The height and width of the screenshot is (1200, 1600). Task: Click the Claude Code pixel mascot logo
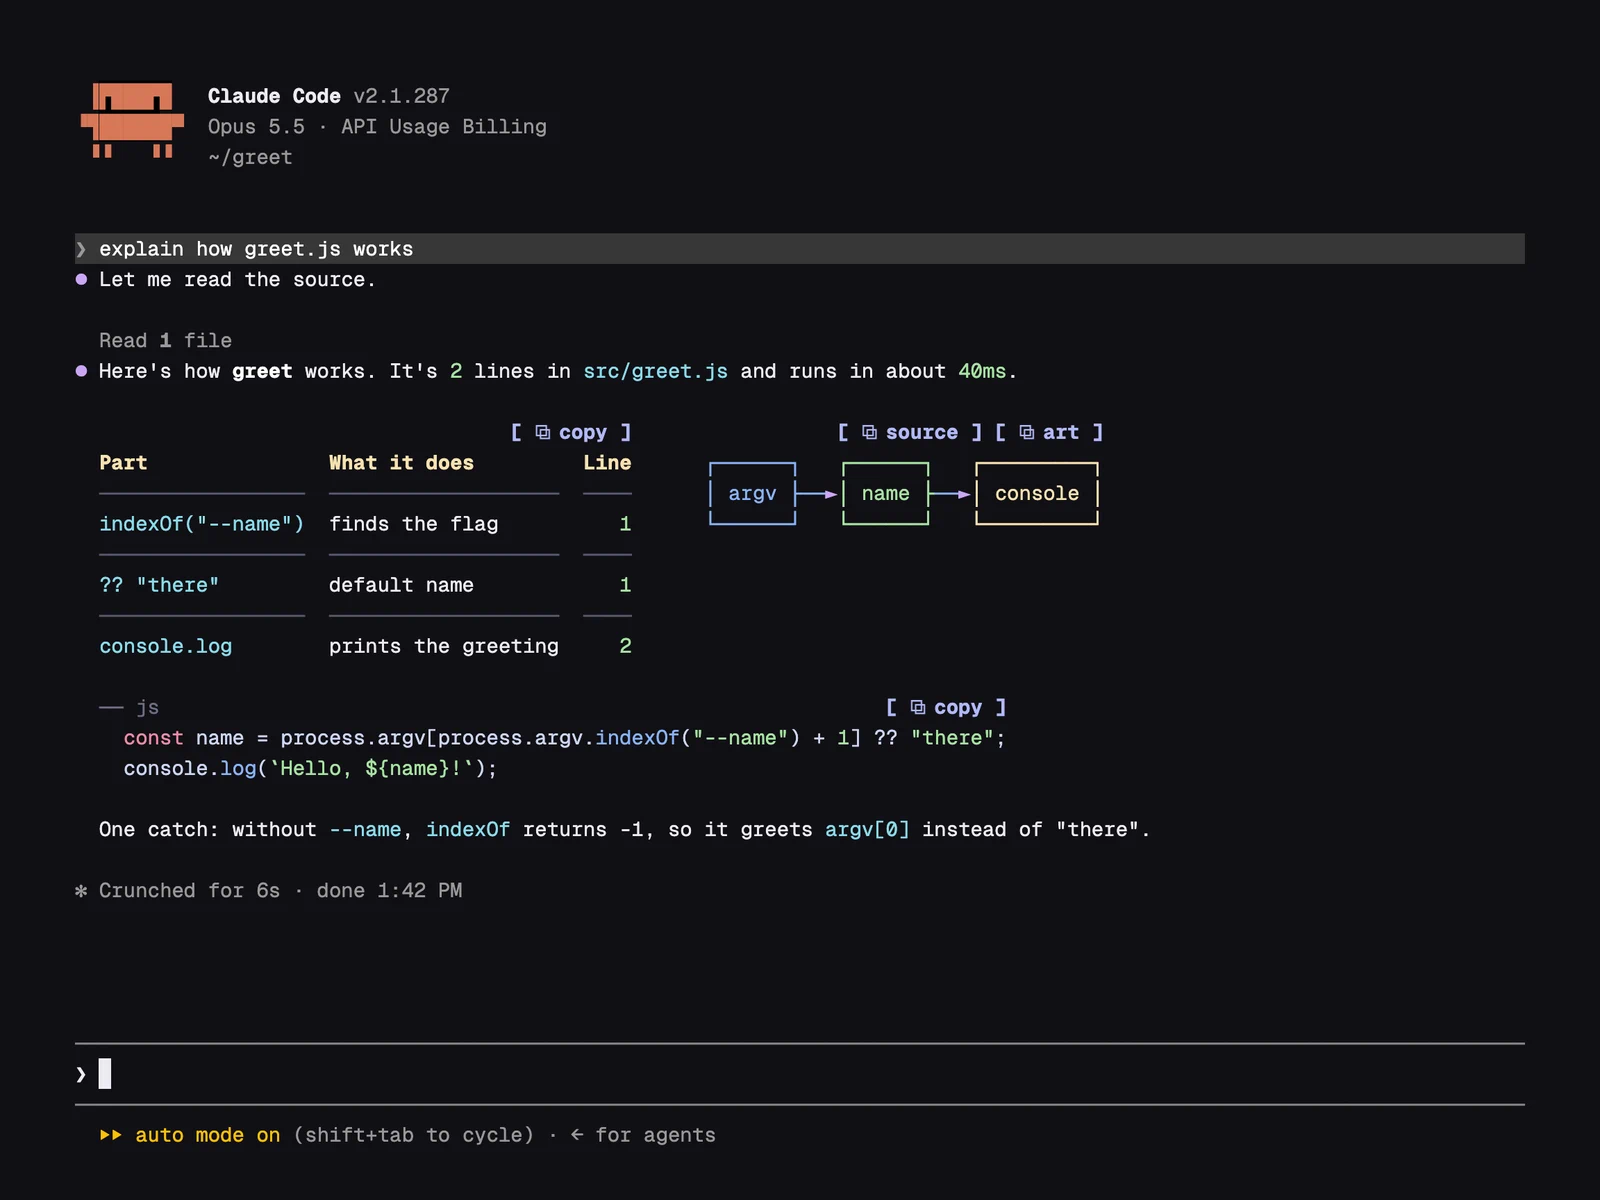point(132,121)
